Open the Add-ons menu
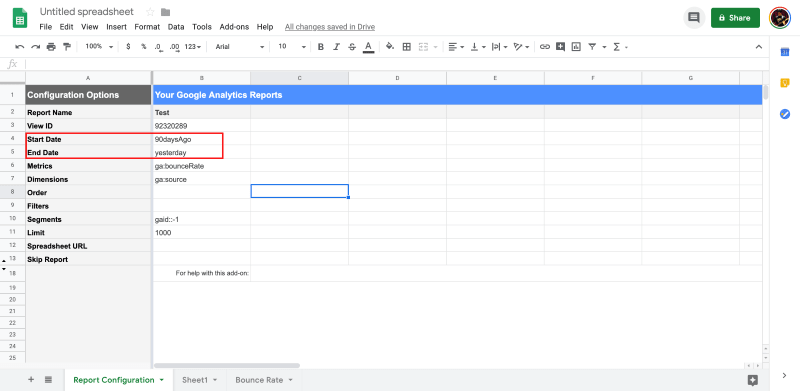The height and width of the screenshot is (391, 800). point(234,27)
